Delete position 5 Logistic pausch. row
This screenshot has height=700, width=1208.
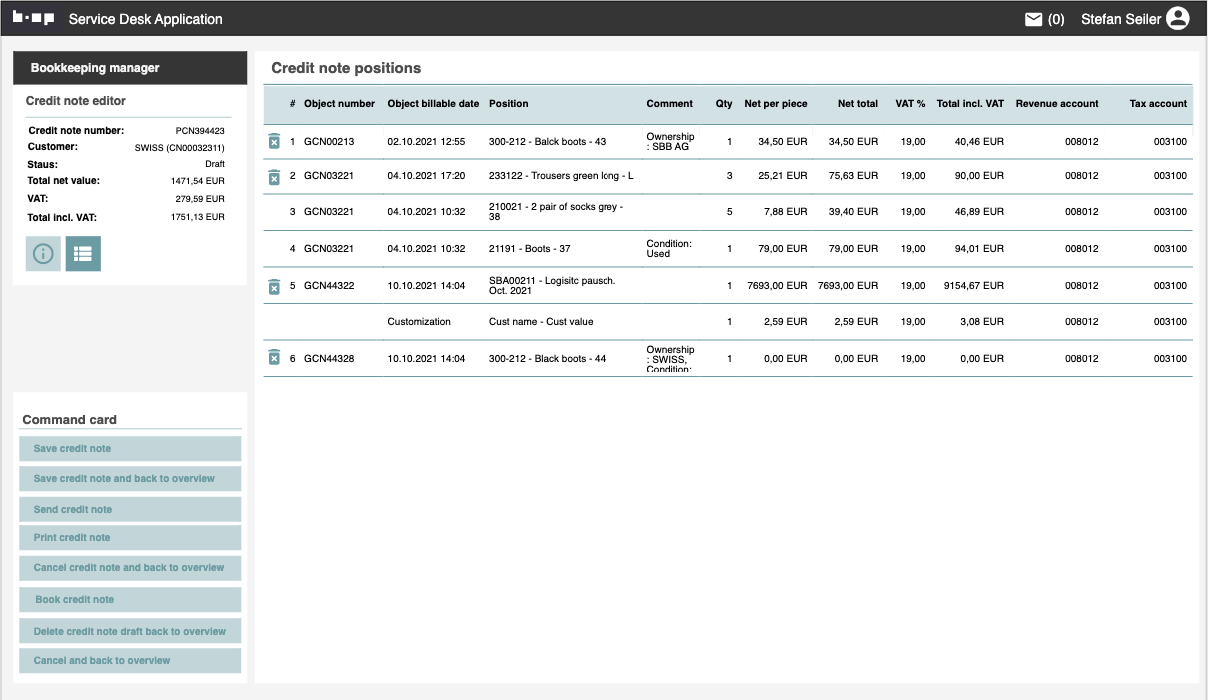tap(274, 287)
